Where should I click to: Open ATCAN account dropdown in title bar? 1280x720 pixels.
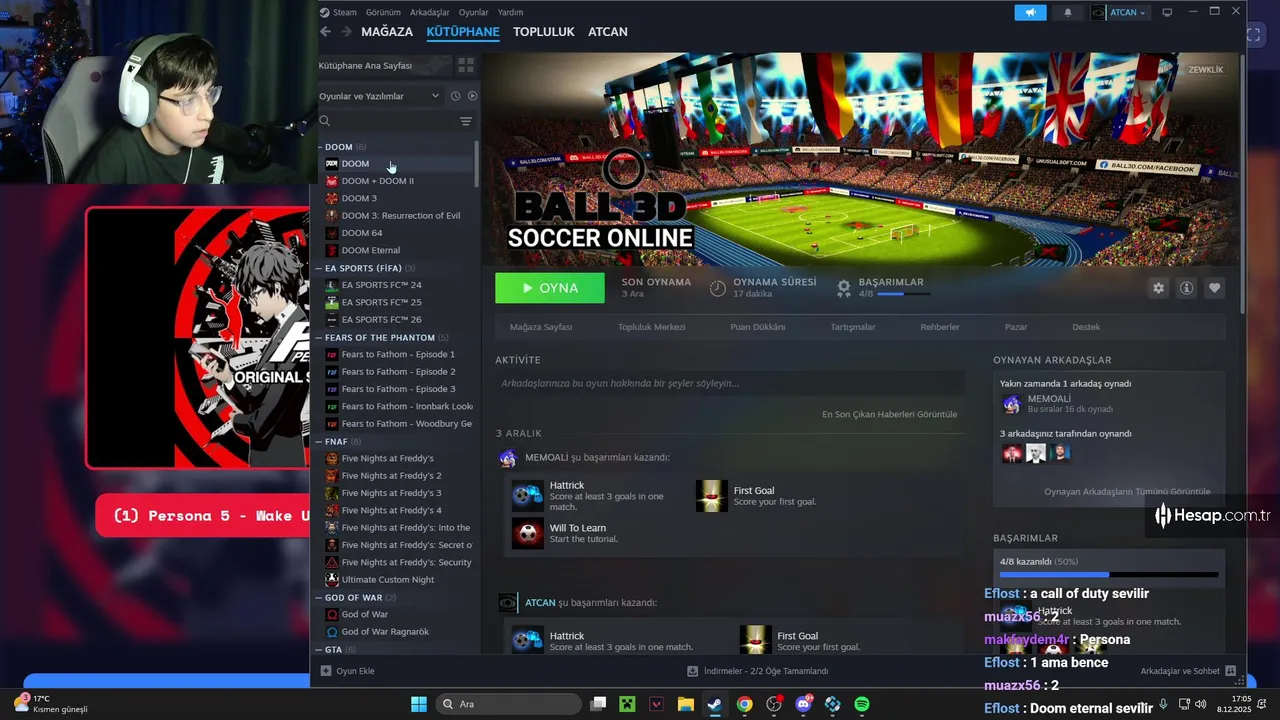[x=1120, y=12]
